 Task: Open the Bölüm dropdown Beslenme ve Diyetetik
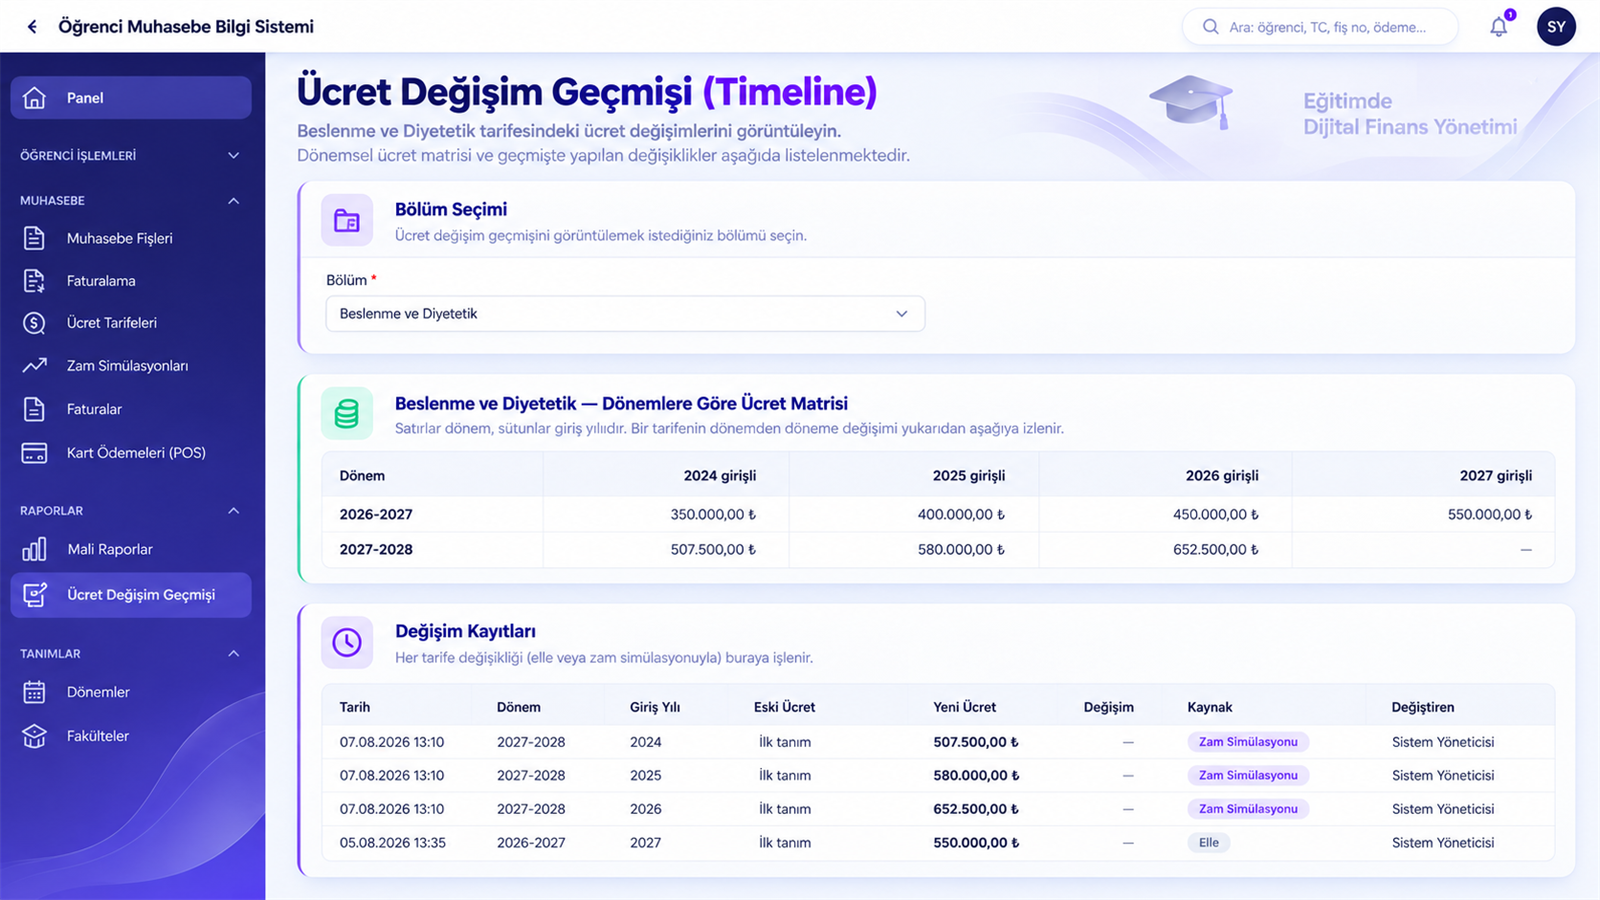click(x=625, y=314)
